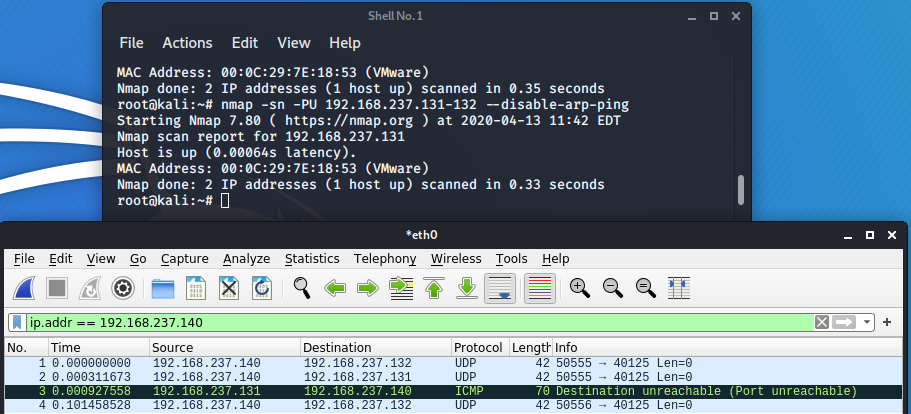Select the ICMP Destination unreachable packet
911x414 pixels.
tap(453, 391)
